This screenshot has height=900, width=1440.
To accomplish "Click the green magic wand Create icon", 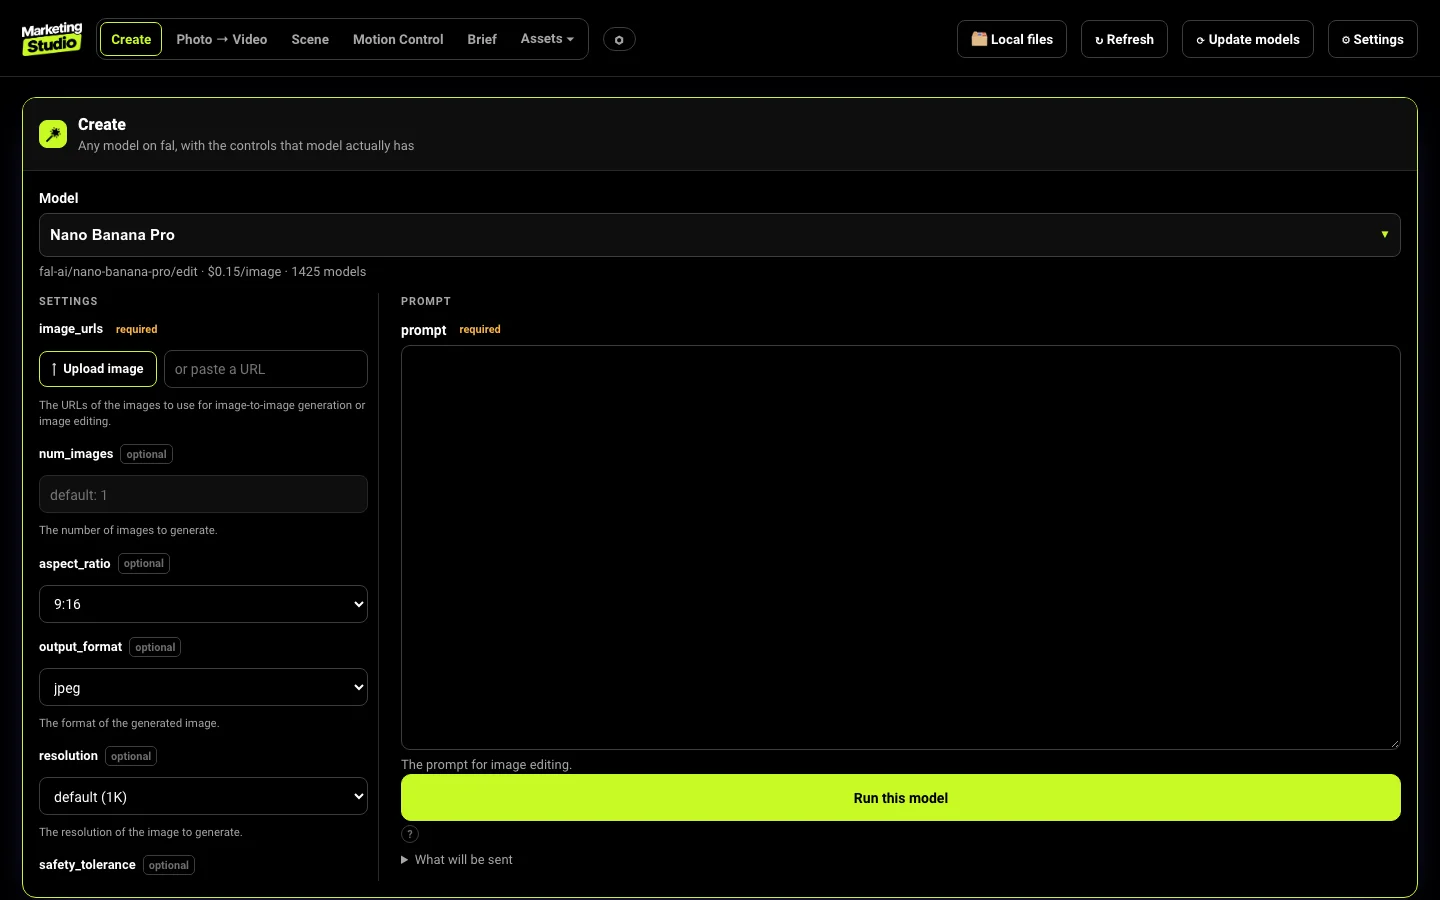I will pyautogui.click(x=53, y=134).
